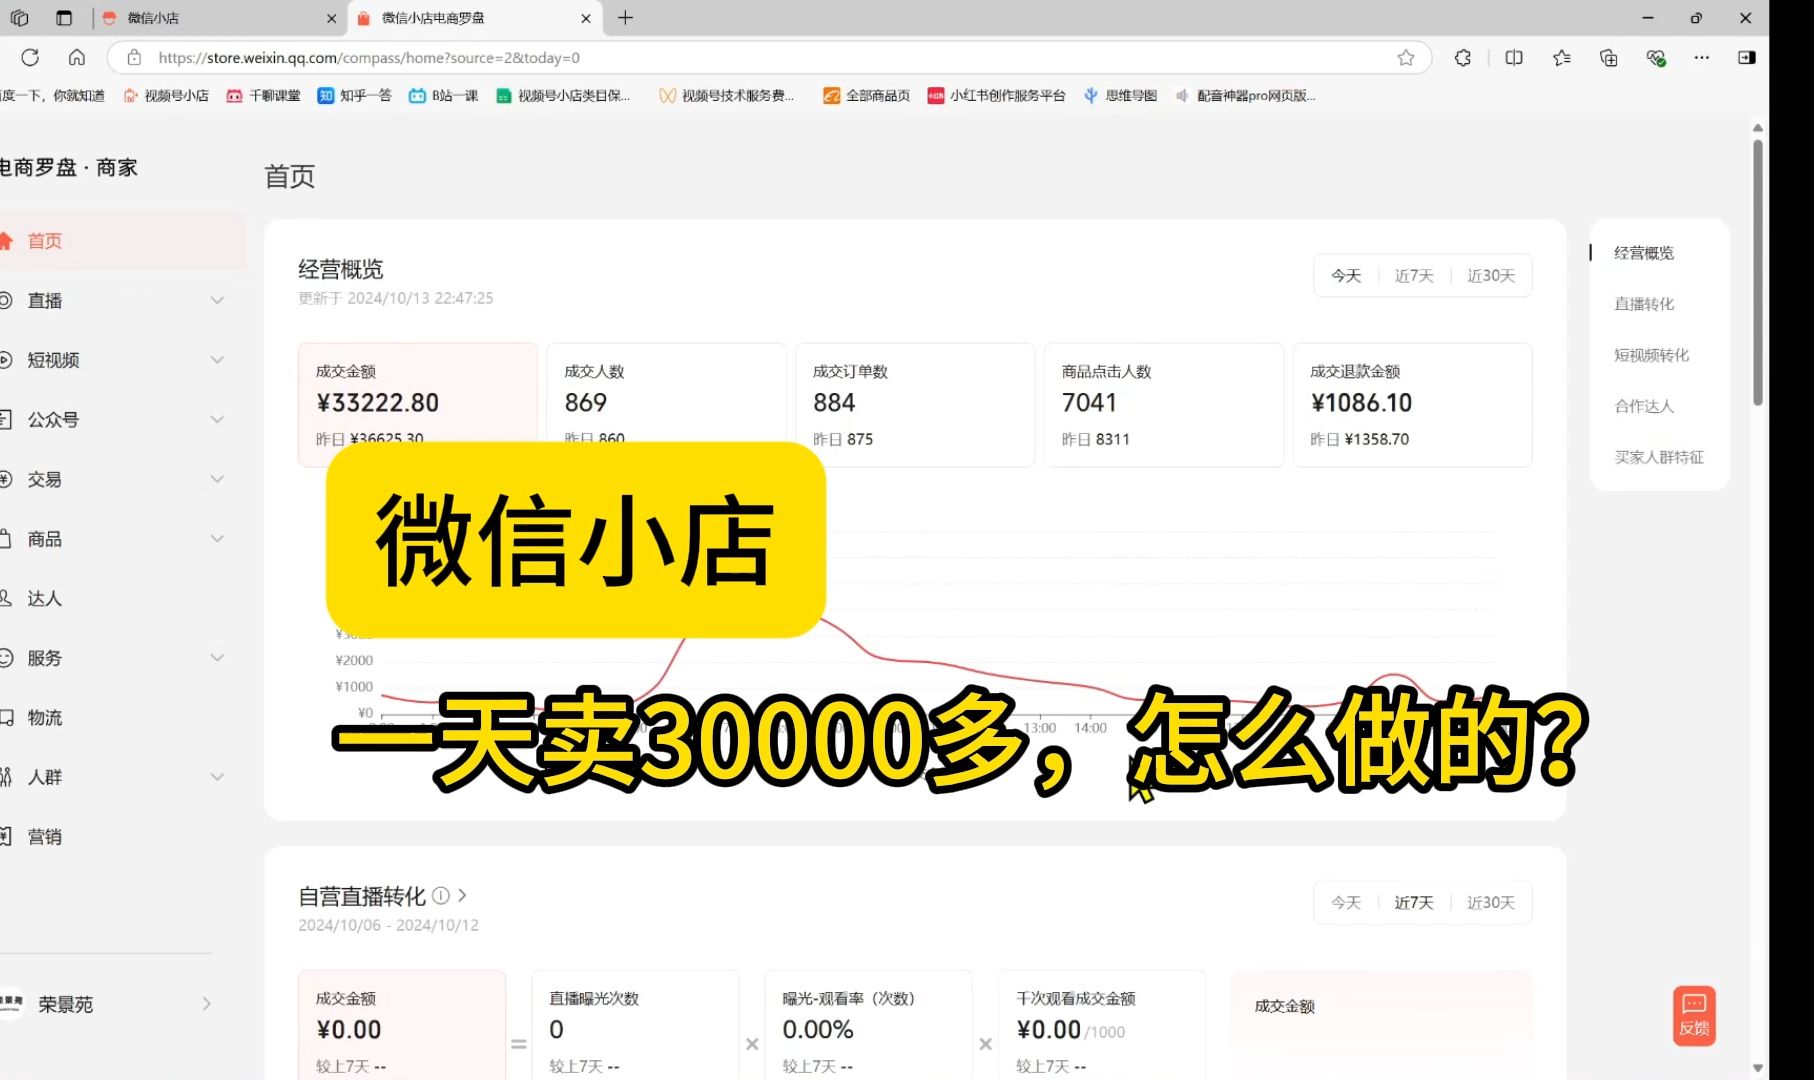Jump to 合作达人 anchor in right nav

(x=1644, y=406)
